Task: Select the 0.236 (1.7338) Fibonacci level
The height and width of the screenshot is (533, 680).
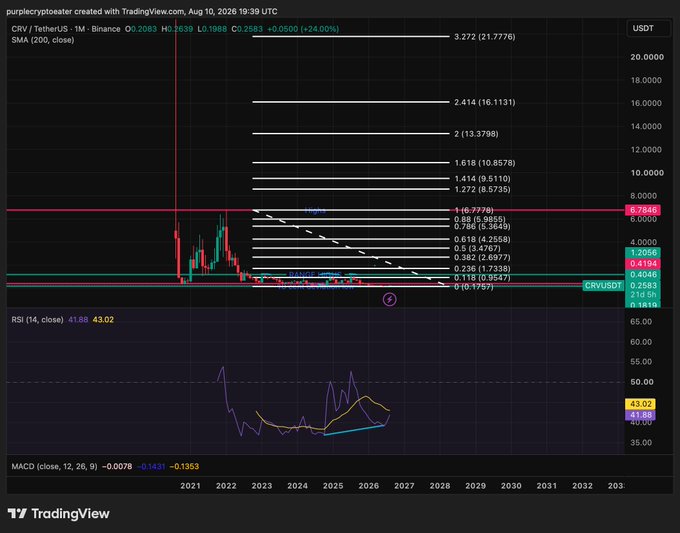Action: tap(482, 269)
